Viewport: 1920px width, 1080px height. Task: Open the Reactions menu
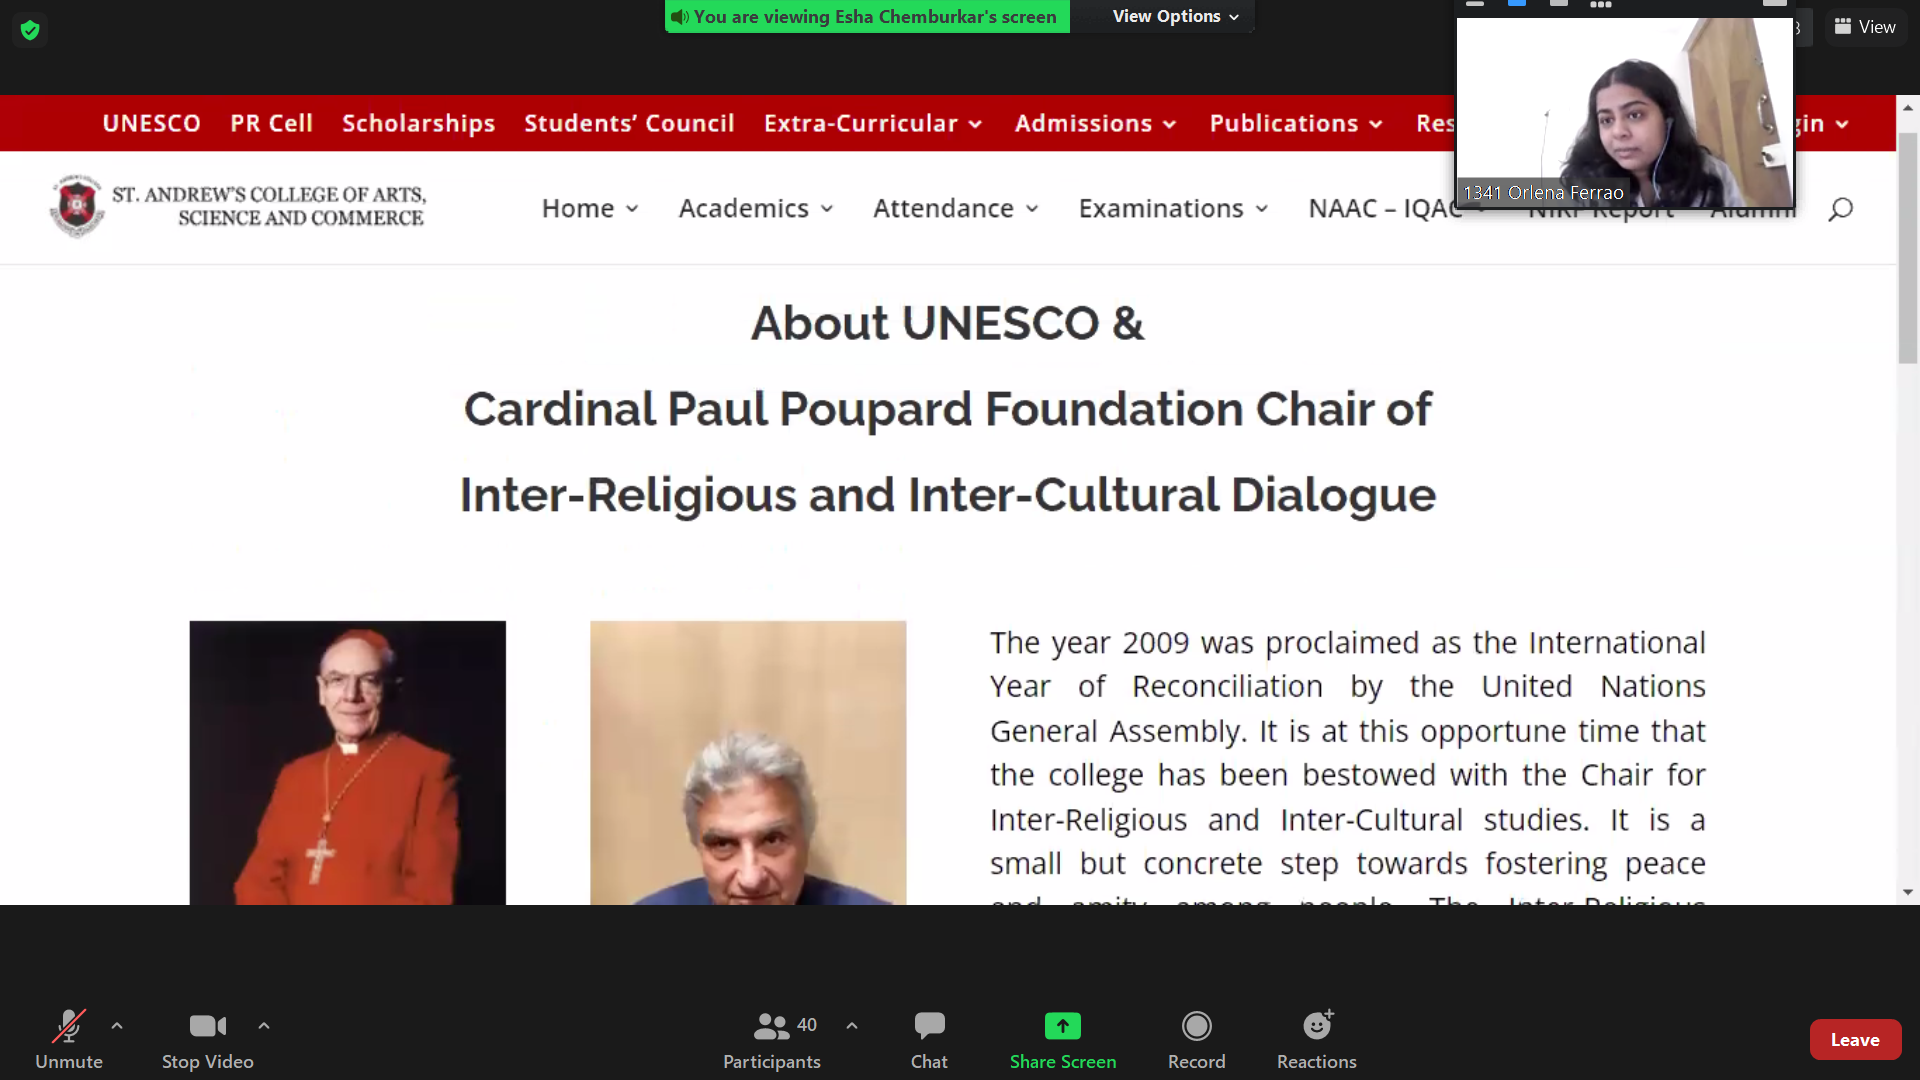pos(1317,1040)
